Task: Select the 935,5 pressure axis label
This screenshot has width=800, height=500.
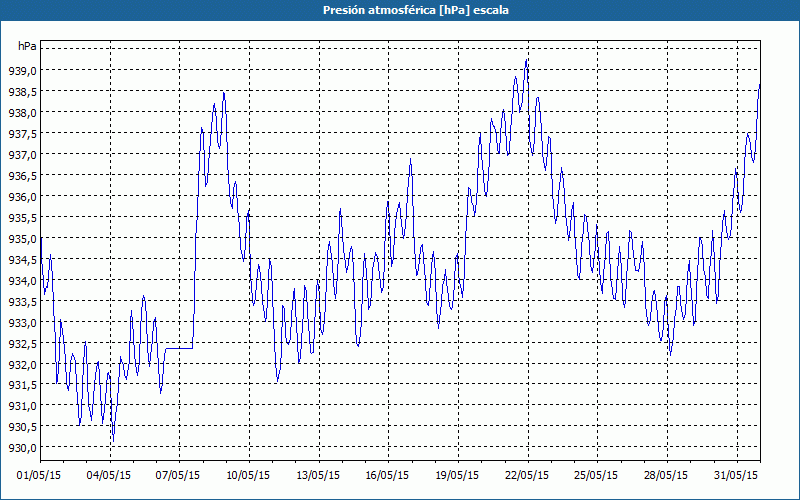Action: (22, 218)
